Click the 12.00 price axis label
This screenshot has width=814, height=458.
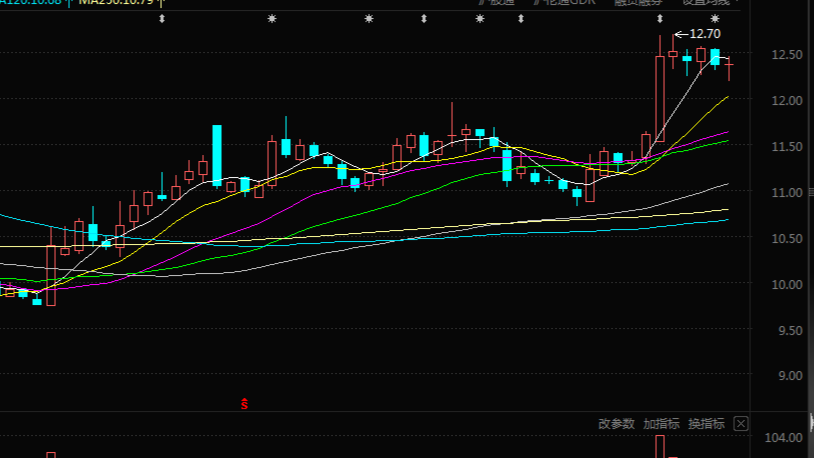tap(787, 101)
